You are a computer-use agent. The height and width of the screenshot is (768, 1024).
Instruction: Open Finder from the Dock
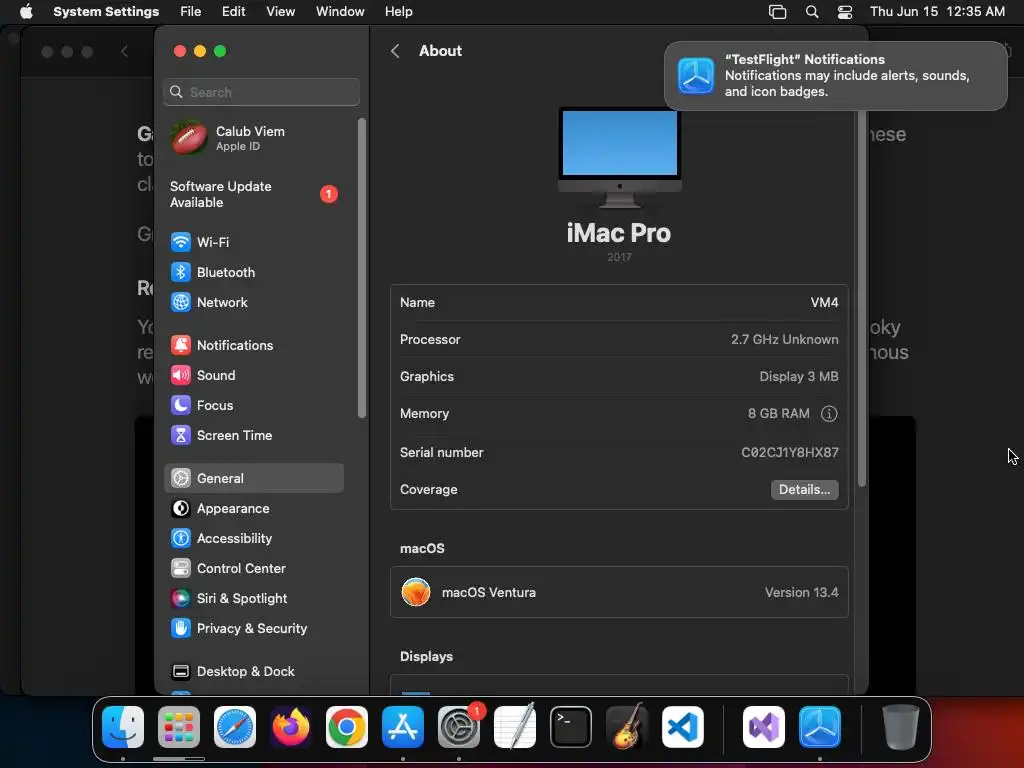pyautogui.click(x=123, y=727)
